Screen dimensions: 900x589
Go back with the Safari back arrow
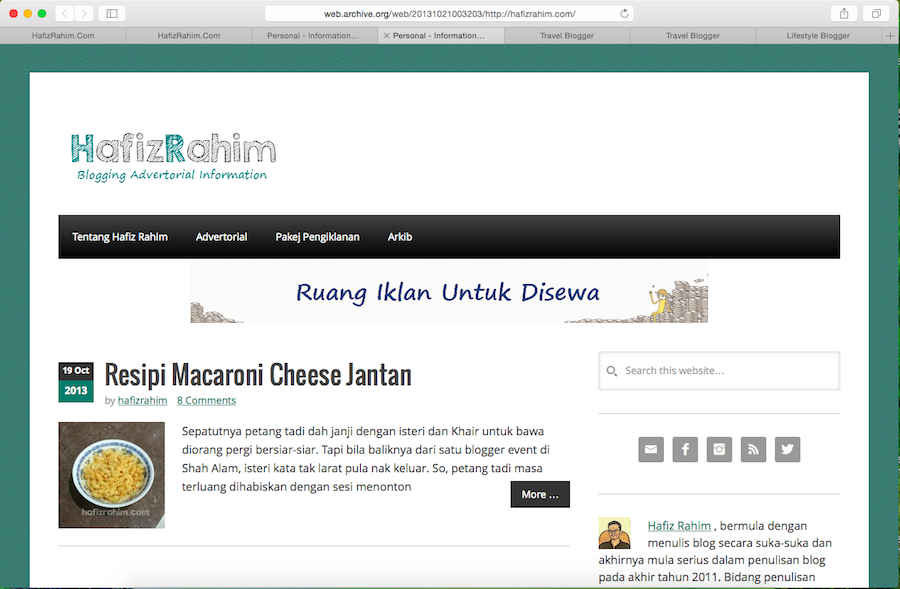tap(64, 13)
